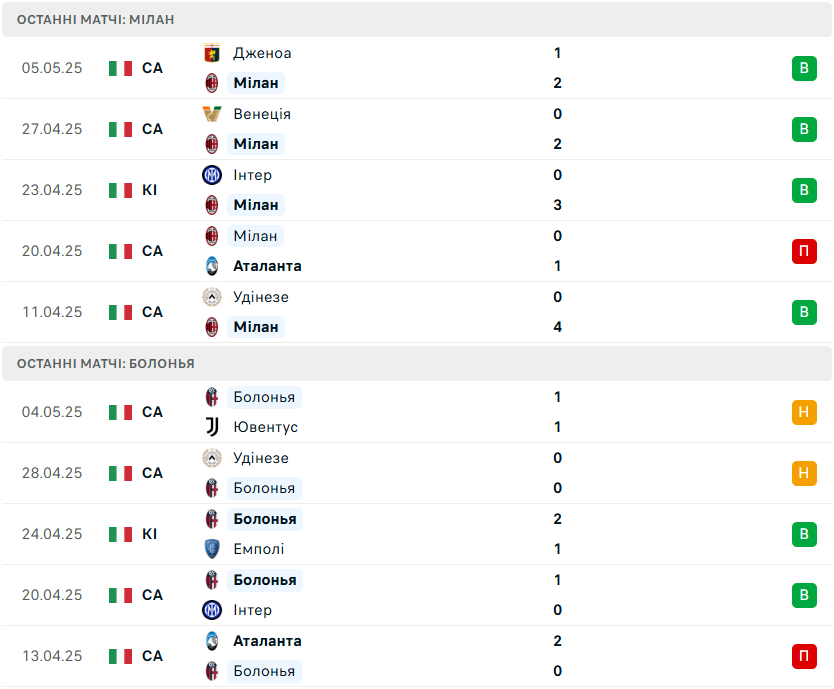Click win badge for the Bologna–Inter match

click(804, 595)
